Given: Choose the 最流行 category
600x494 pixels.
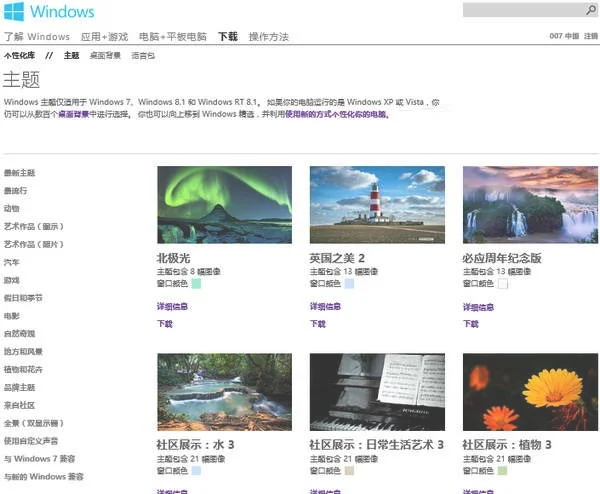Looking at the screenshot, I should click(x=15, y=191).
